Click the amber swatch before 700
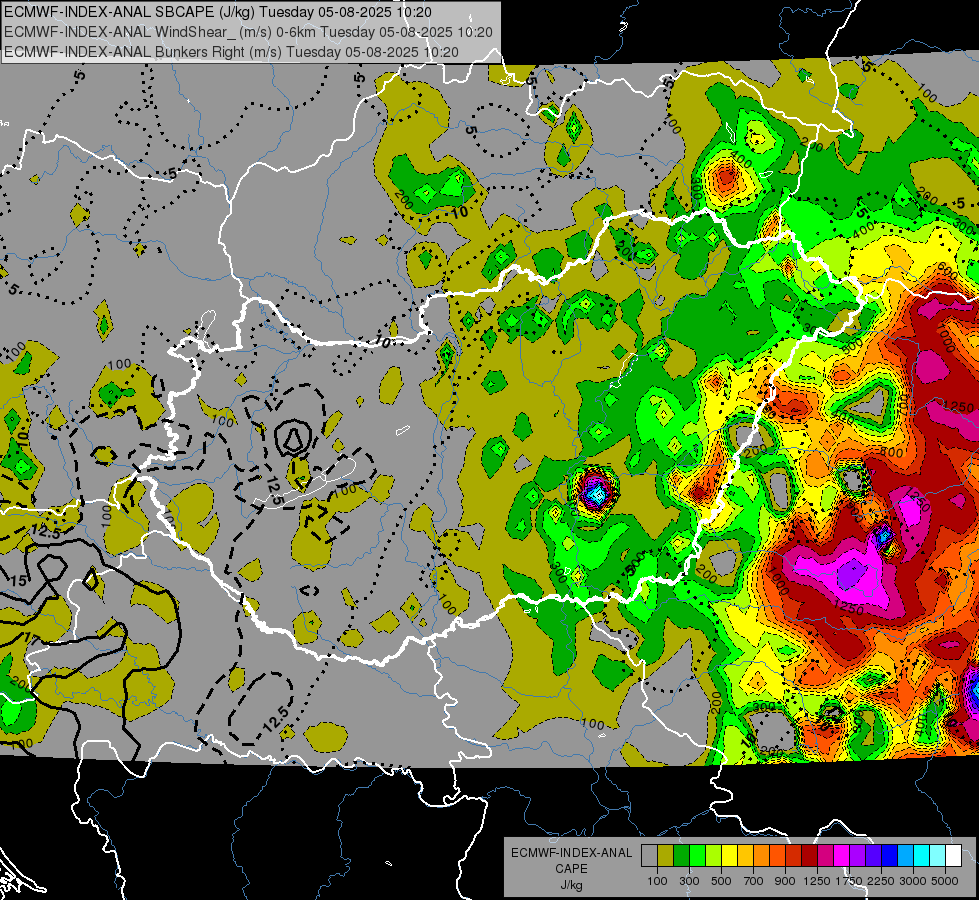Viewport: 979px width, 900px height. point(745,856)
